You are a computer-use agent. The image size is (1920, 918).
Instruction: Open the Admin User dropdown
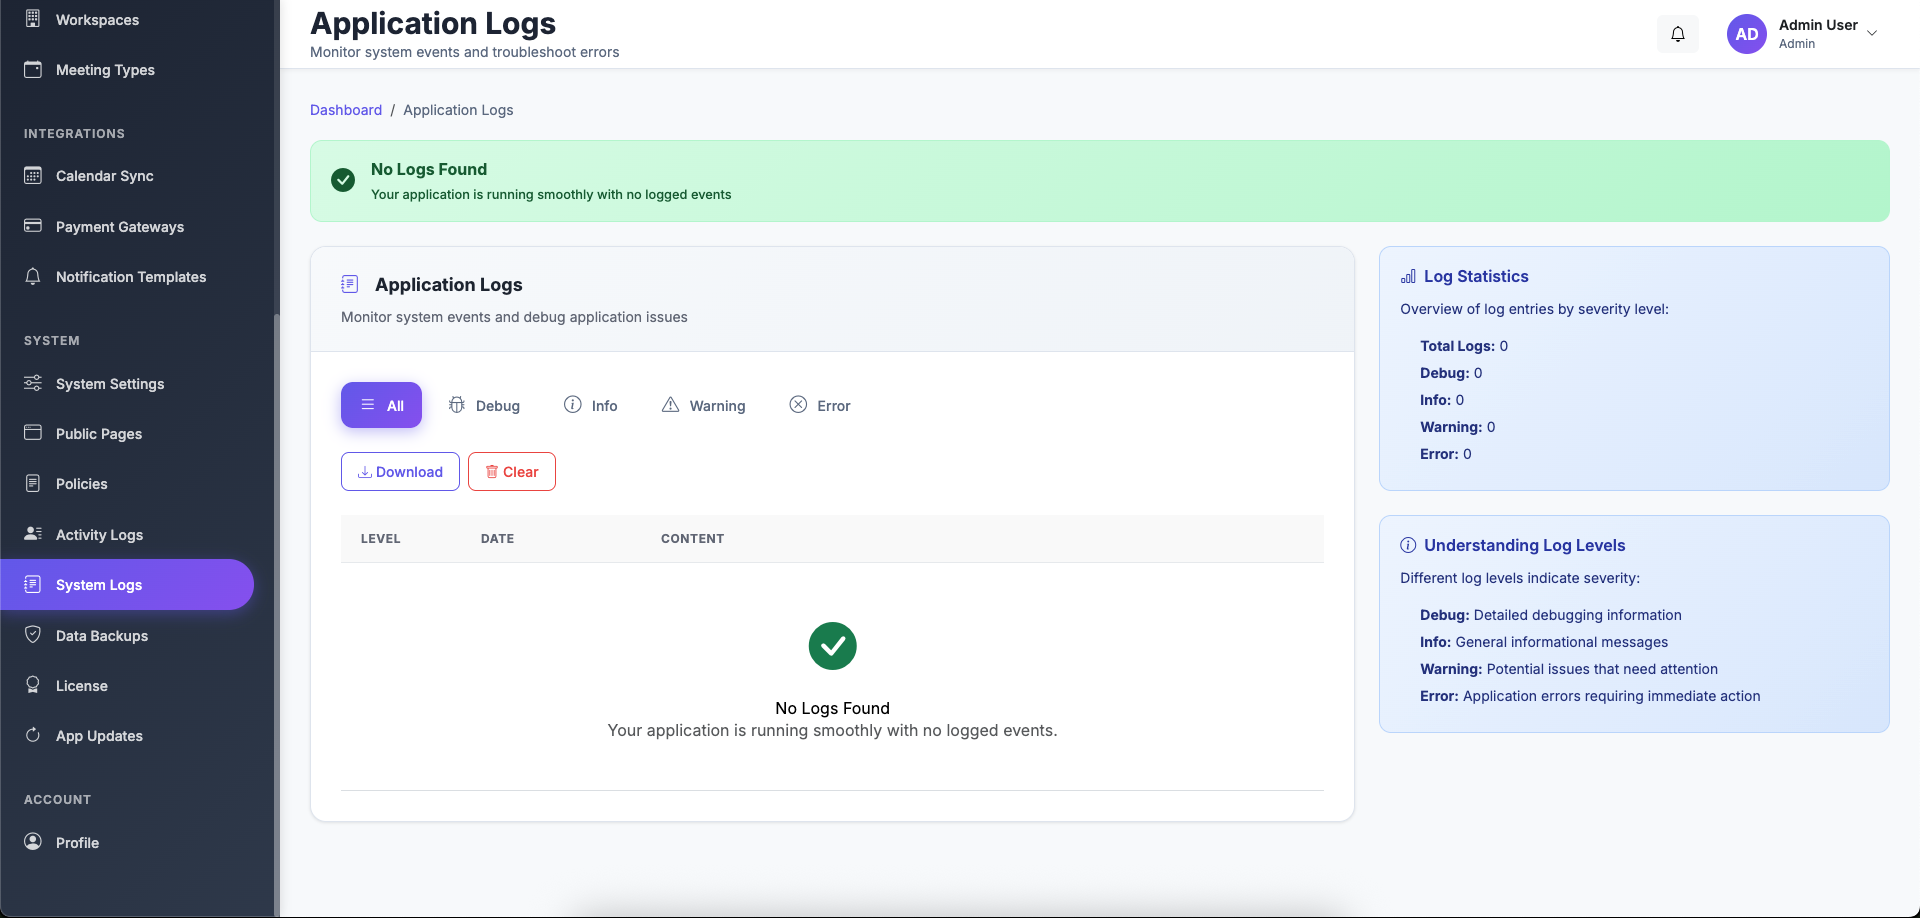tap(1828, 33)
